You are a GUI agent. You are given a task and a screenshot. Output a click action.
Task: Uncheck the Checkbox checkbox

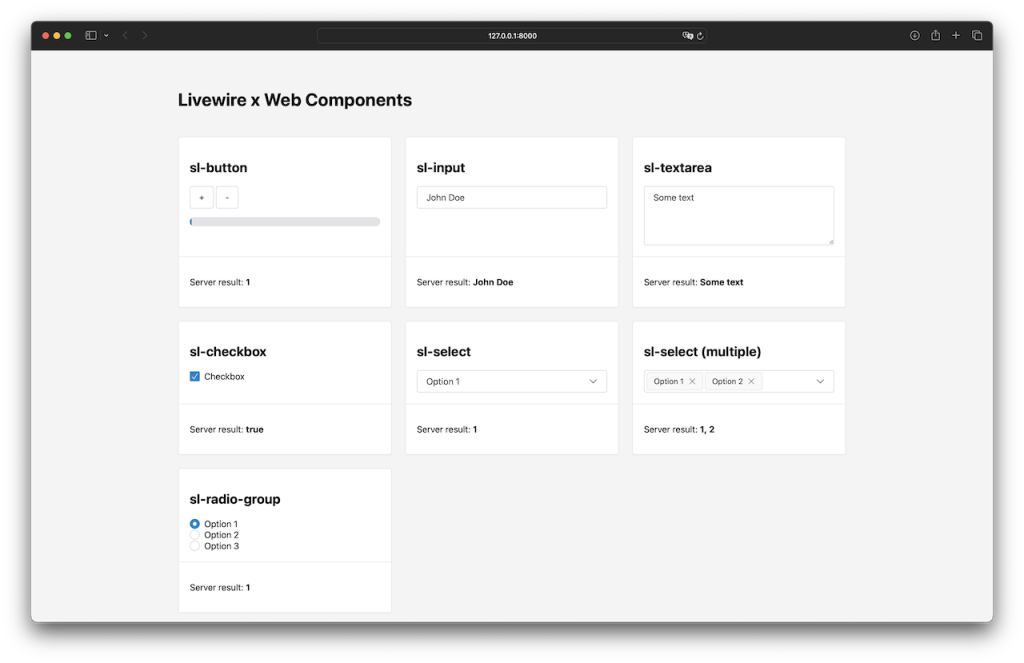(195, 376)
